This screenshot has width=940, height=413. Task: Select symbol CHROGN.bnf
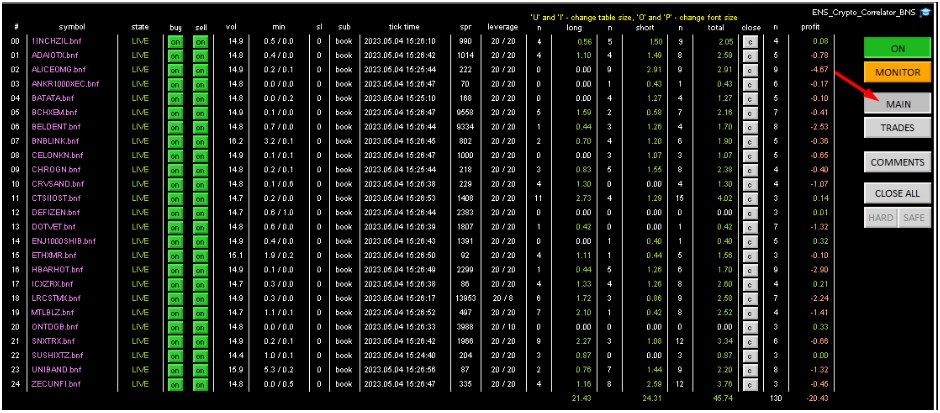coord(54,170)
